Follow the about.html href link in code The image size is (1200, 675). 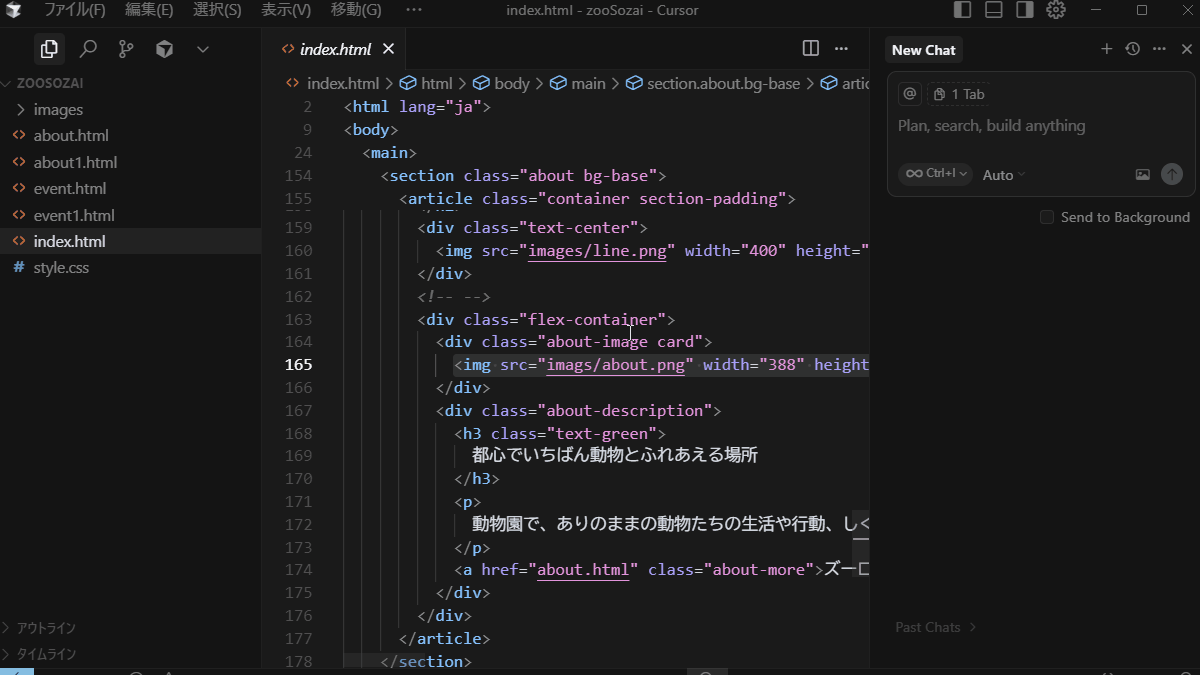(x=584, y=570)
